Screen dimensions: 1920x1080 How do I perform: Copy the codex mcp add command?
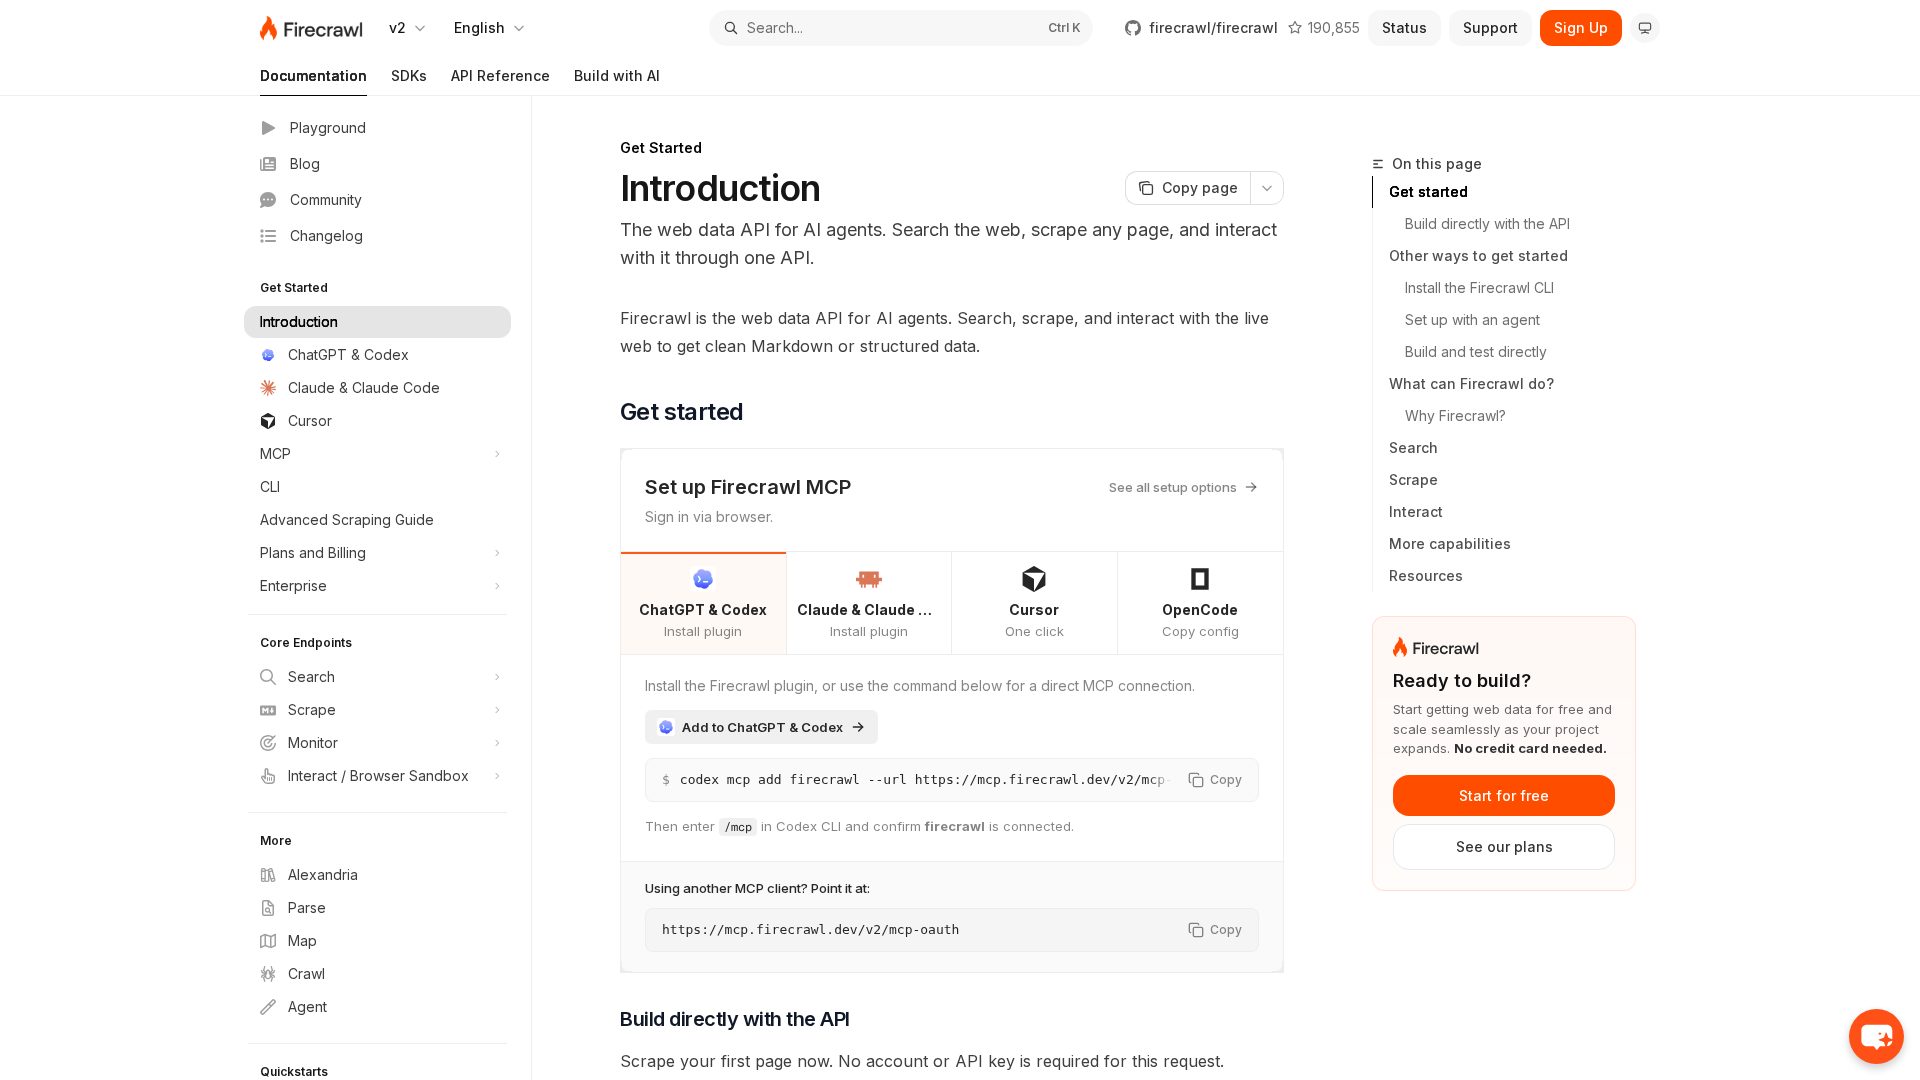click(x=1215, y=780)
